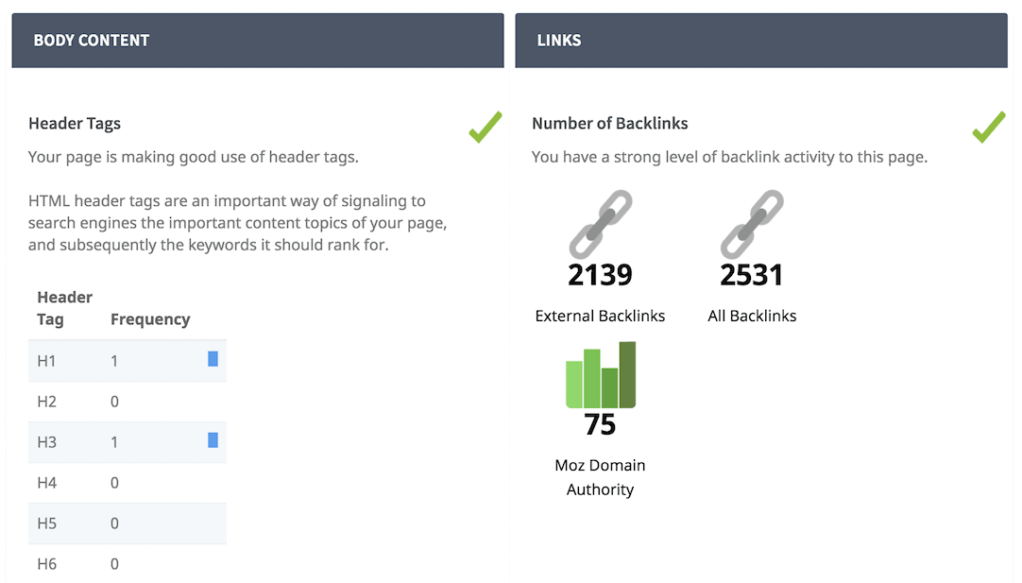Select the H4 row in header table
This screenshot has height=583, width=1022.
pos(127,483)
